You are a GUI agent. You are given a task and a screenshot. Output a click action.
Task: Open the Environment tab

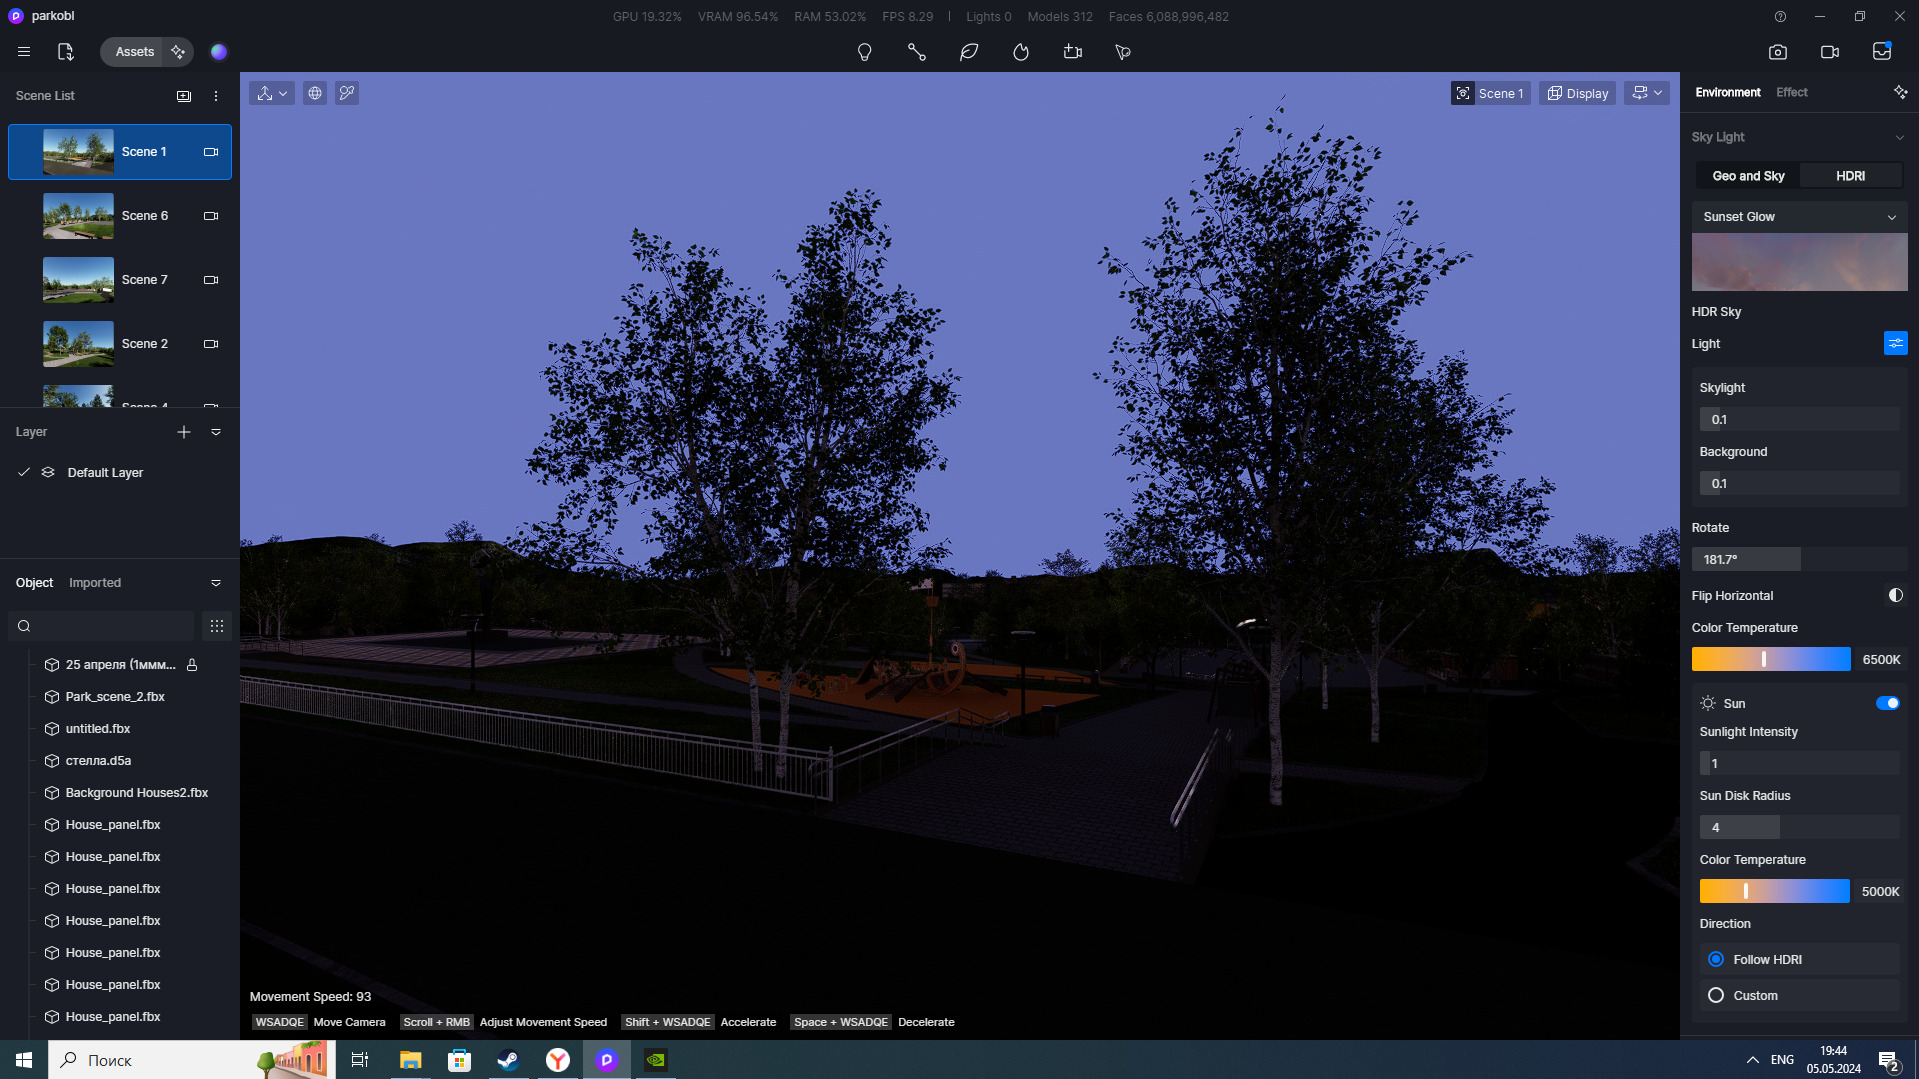[1728, 92]
